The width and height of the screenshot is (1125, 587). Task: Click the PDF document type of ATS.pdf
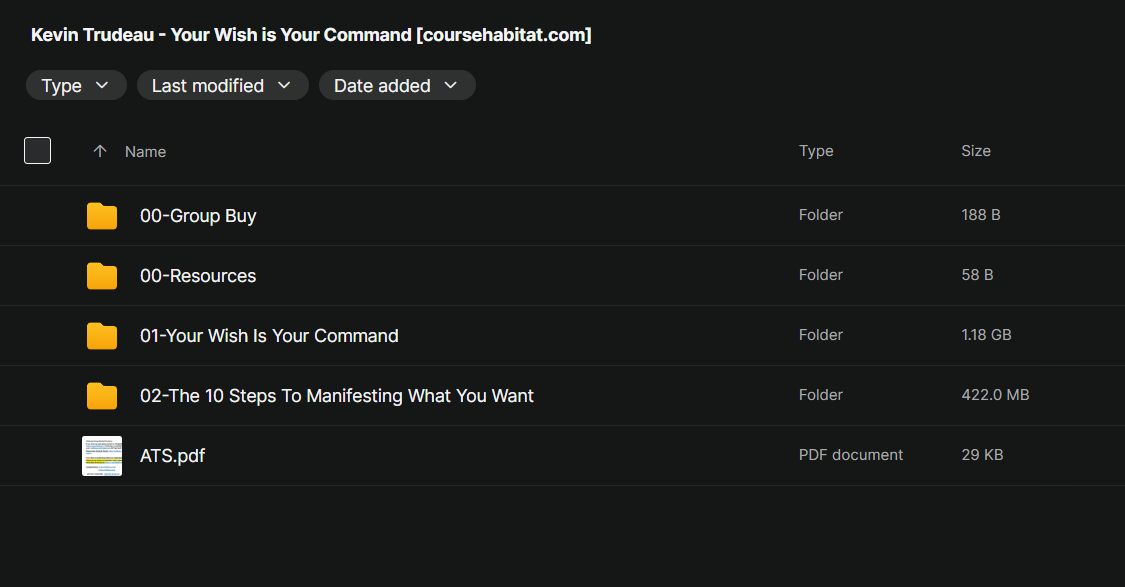point(851,455)
